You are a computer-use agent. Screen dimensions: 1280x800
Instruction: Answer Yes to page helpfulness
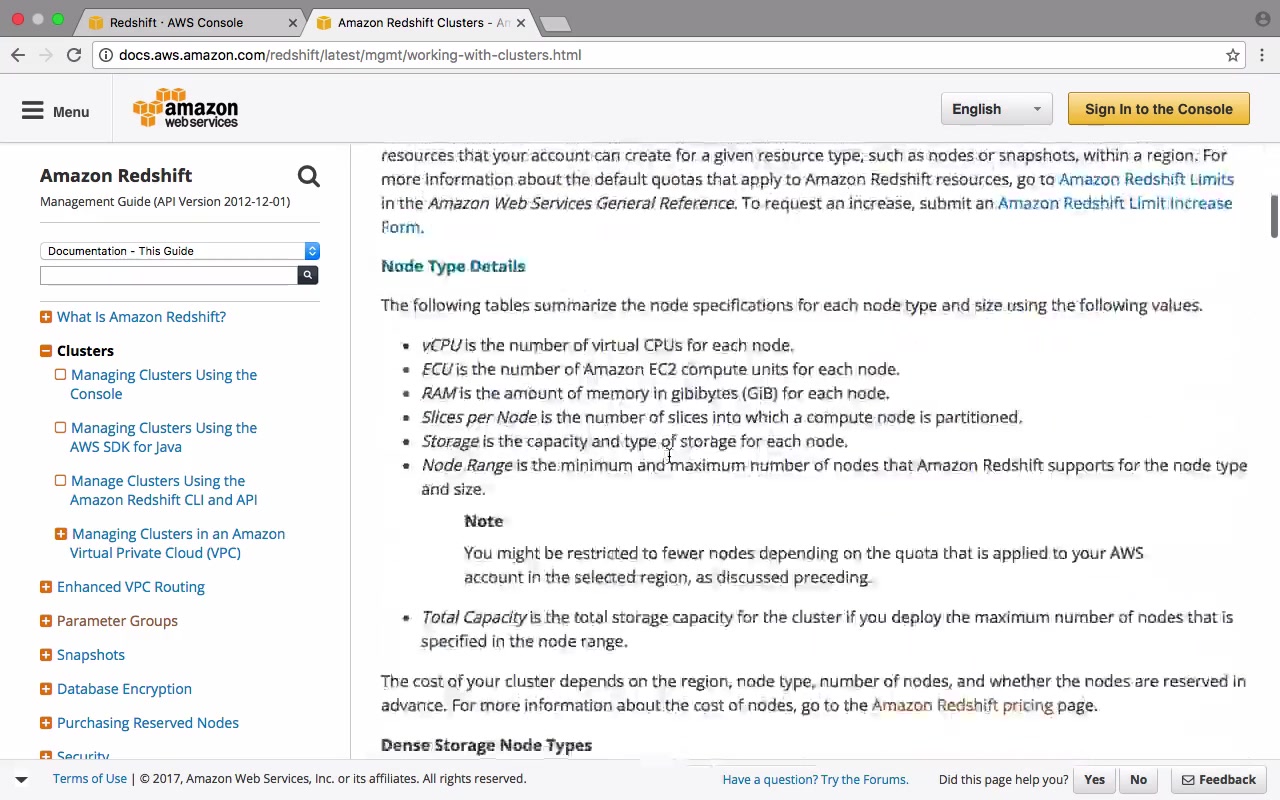click(1094, 780)
